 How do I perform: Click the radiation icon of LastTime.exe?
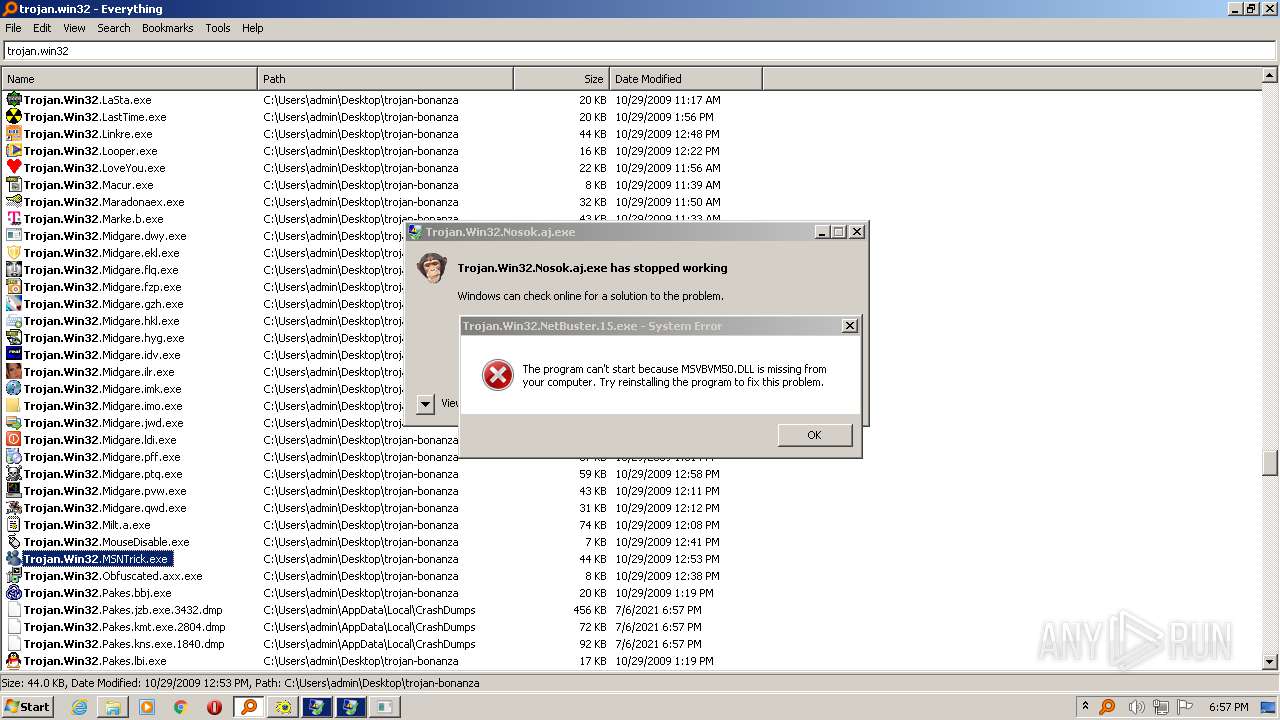[x=14, y=117]
